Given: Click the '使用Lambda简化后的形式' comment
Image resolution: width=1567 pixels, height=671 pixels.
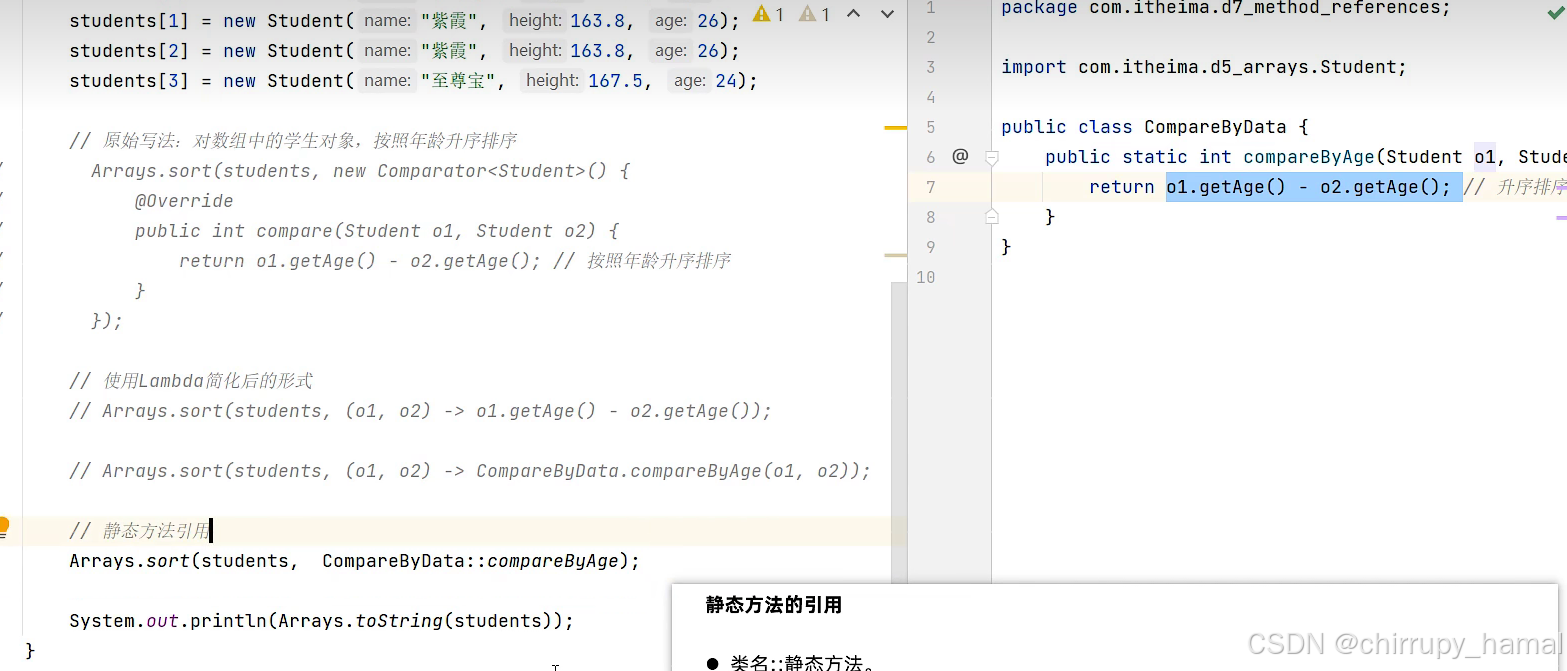Looking at the screenshot, I should tap(191, 381).
